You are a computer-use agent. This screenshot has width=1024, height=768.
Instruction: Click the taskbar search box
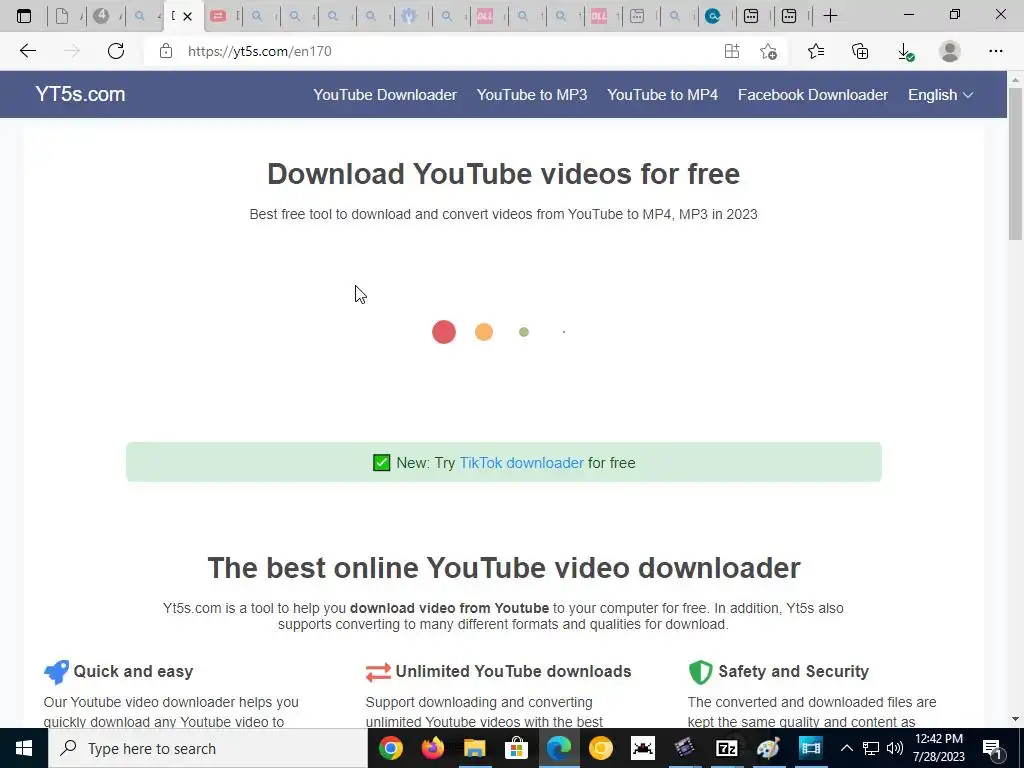pos(208,748)
